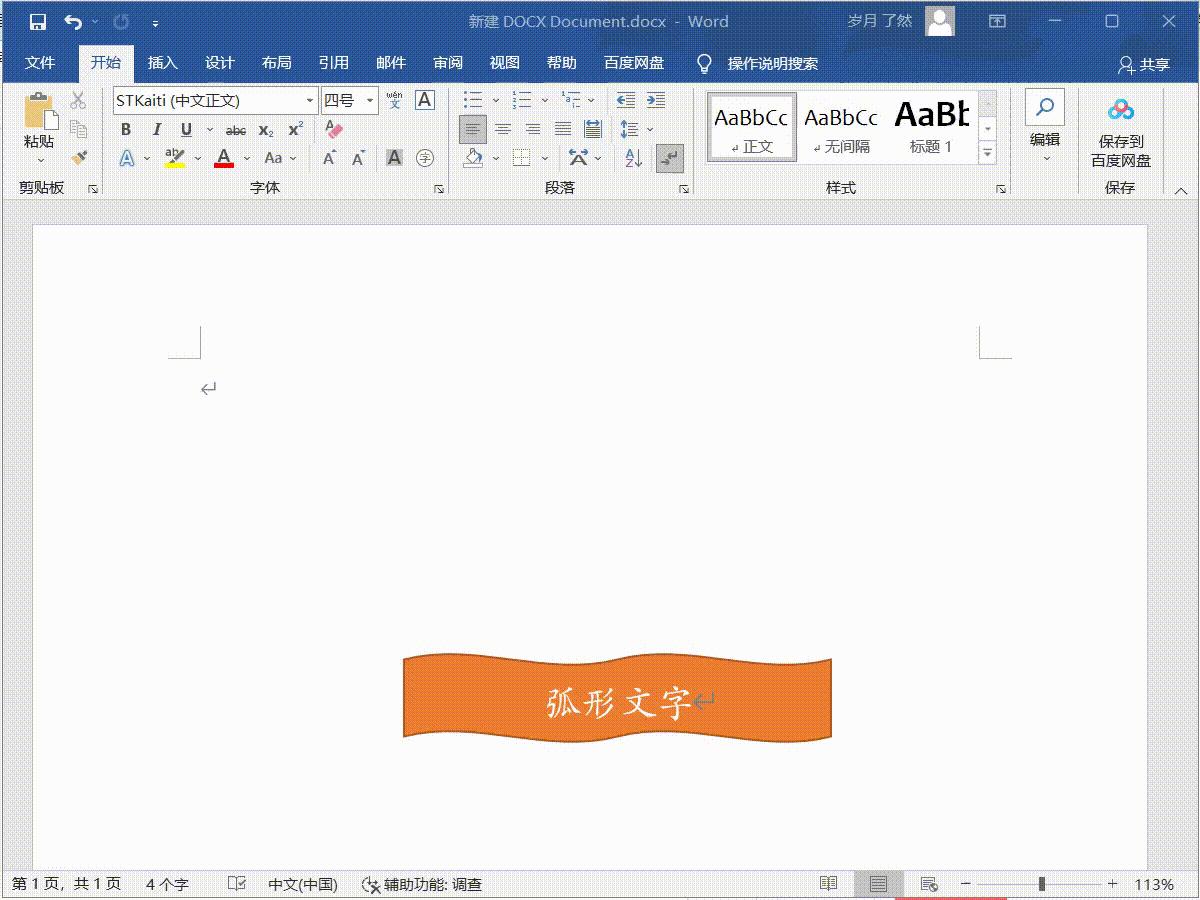The width and height of the screenshot is (1200, 900).
Task: Open the font color dropdown arrow
Action: coord(246,158)
